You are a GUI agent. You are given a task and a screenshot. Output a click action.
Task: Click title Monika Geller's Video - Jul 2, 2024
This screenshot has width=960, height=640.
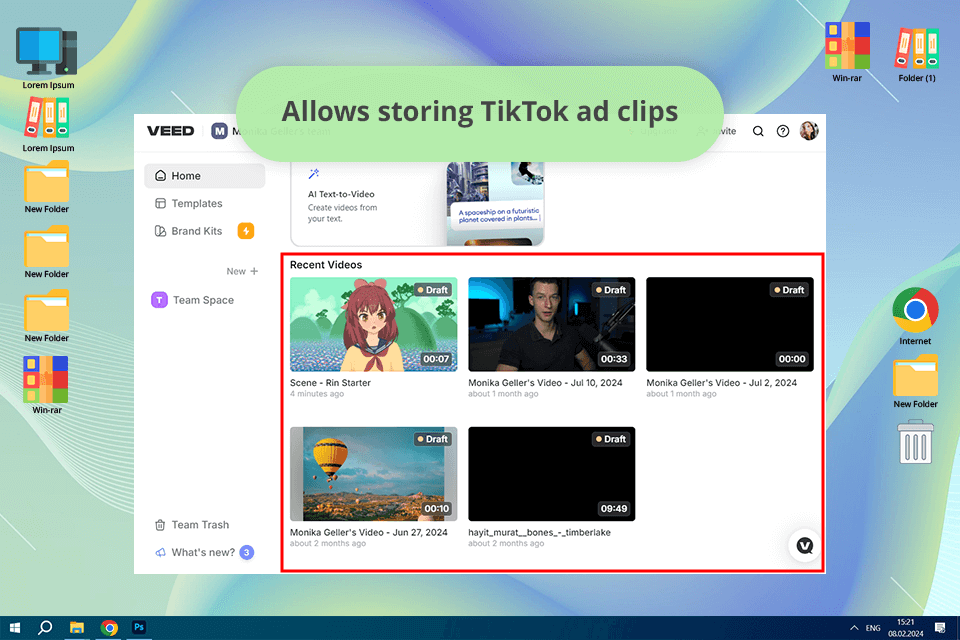[721, 383]
